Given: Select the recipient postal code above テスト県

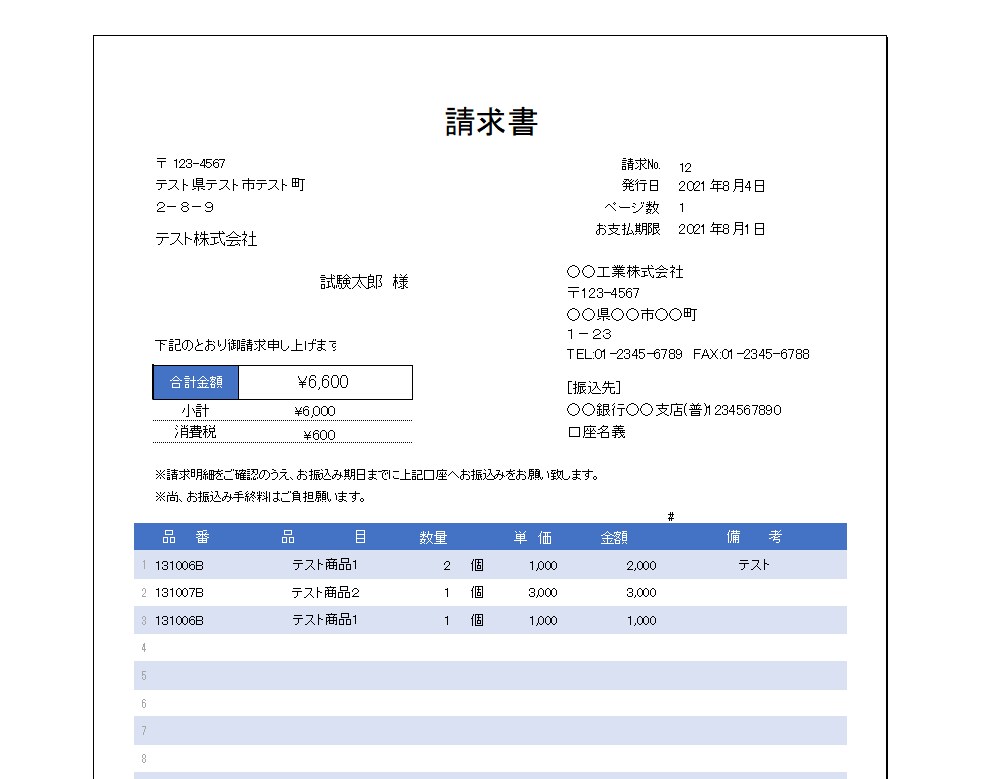Looking at the screenshot, I should pos(191,163).
